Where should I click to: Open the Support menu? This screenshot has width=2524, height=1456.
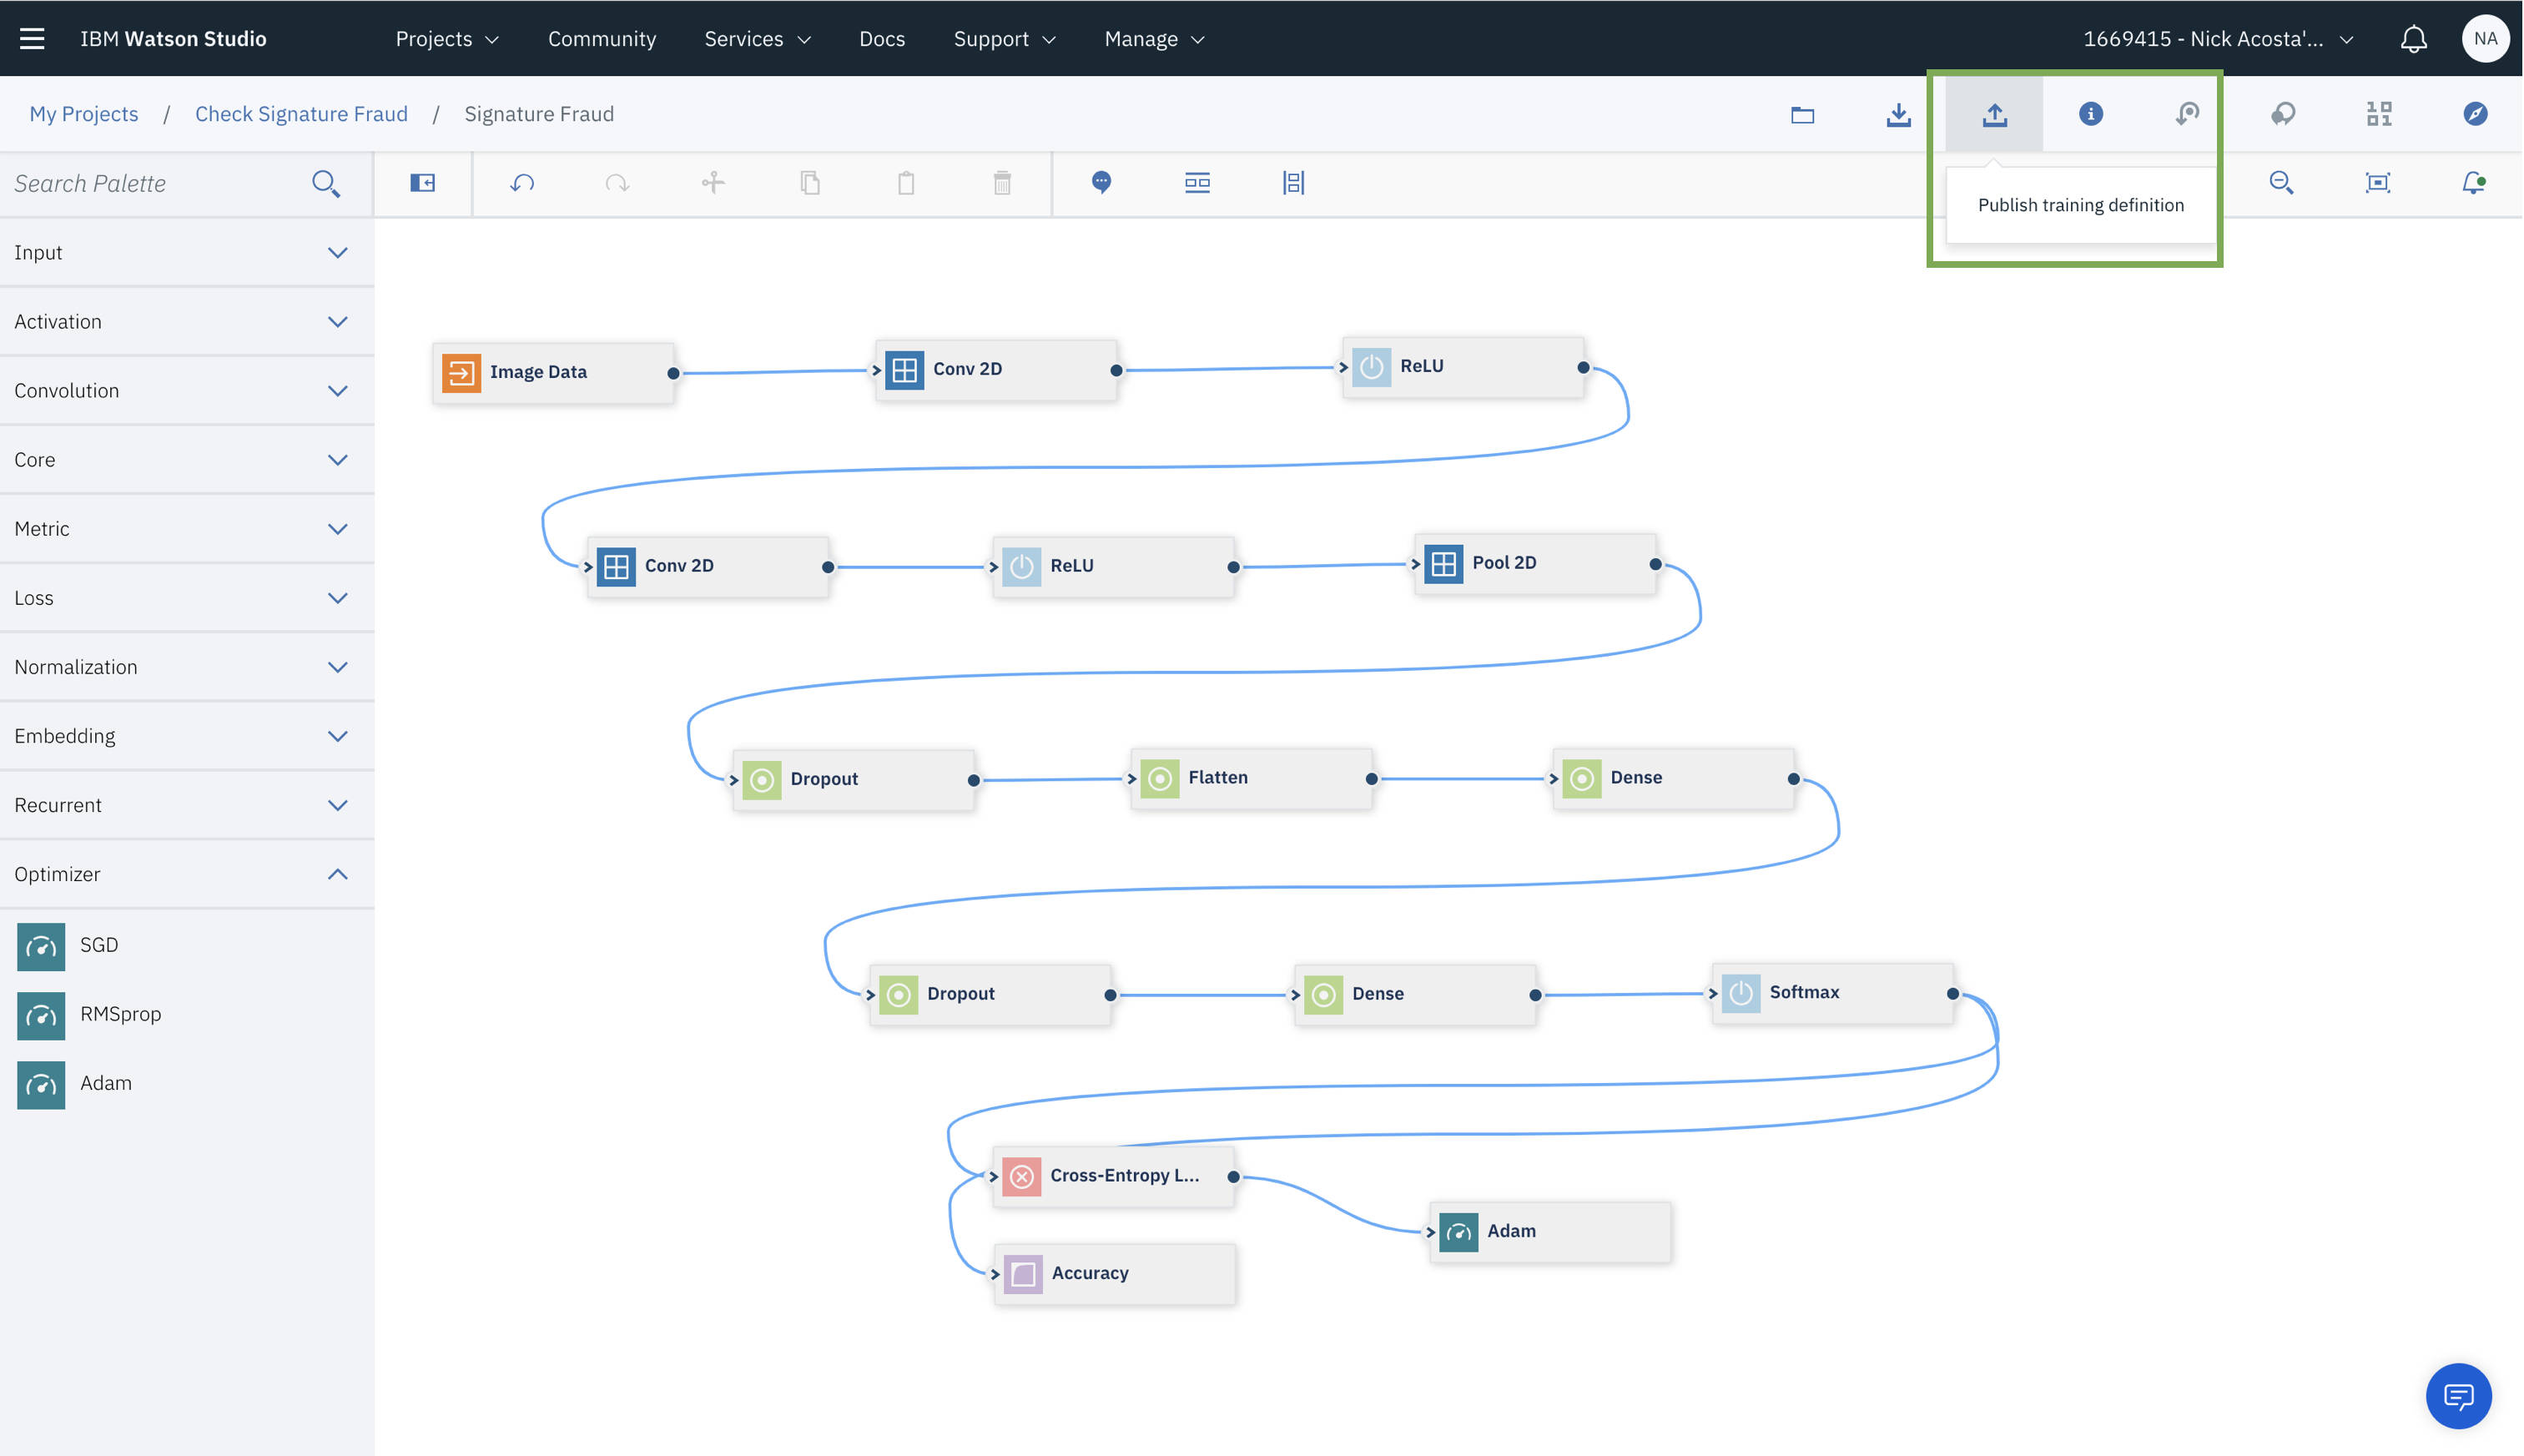(x=1004, y=39)
